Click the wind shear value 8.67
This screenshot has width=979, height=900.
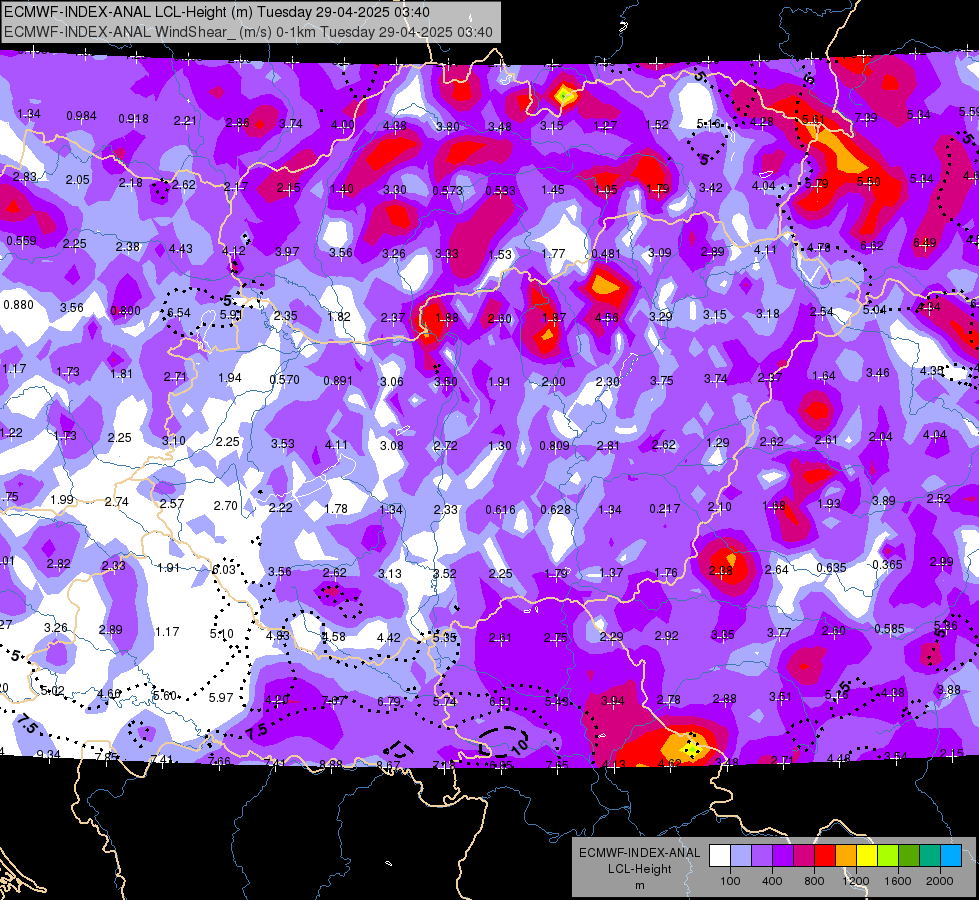388,765
